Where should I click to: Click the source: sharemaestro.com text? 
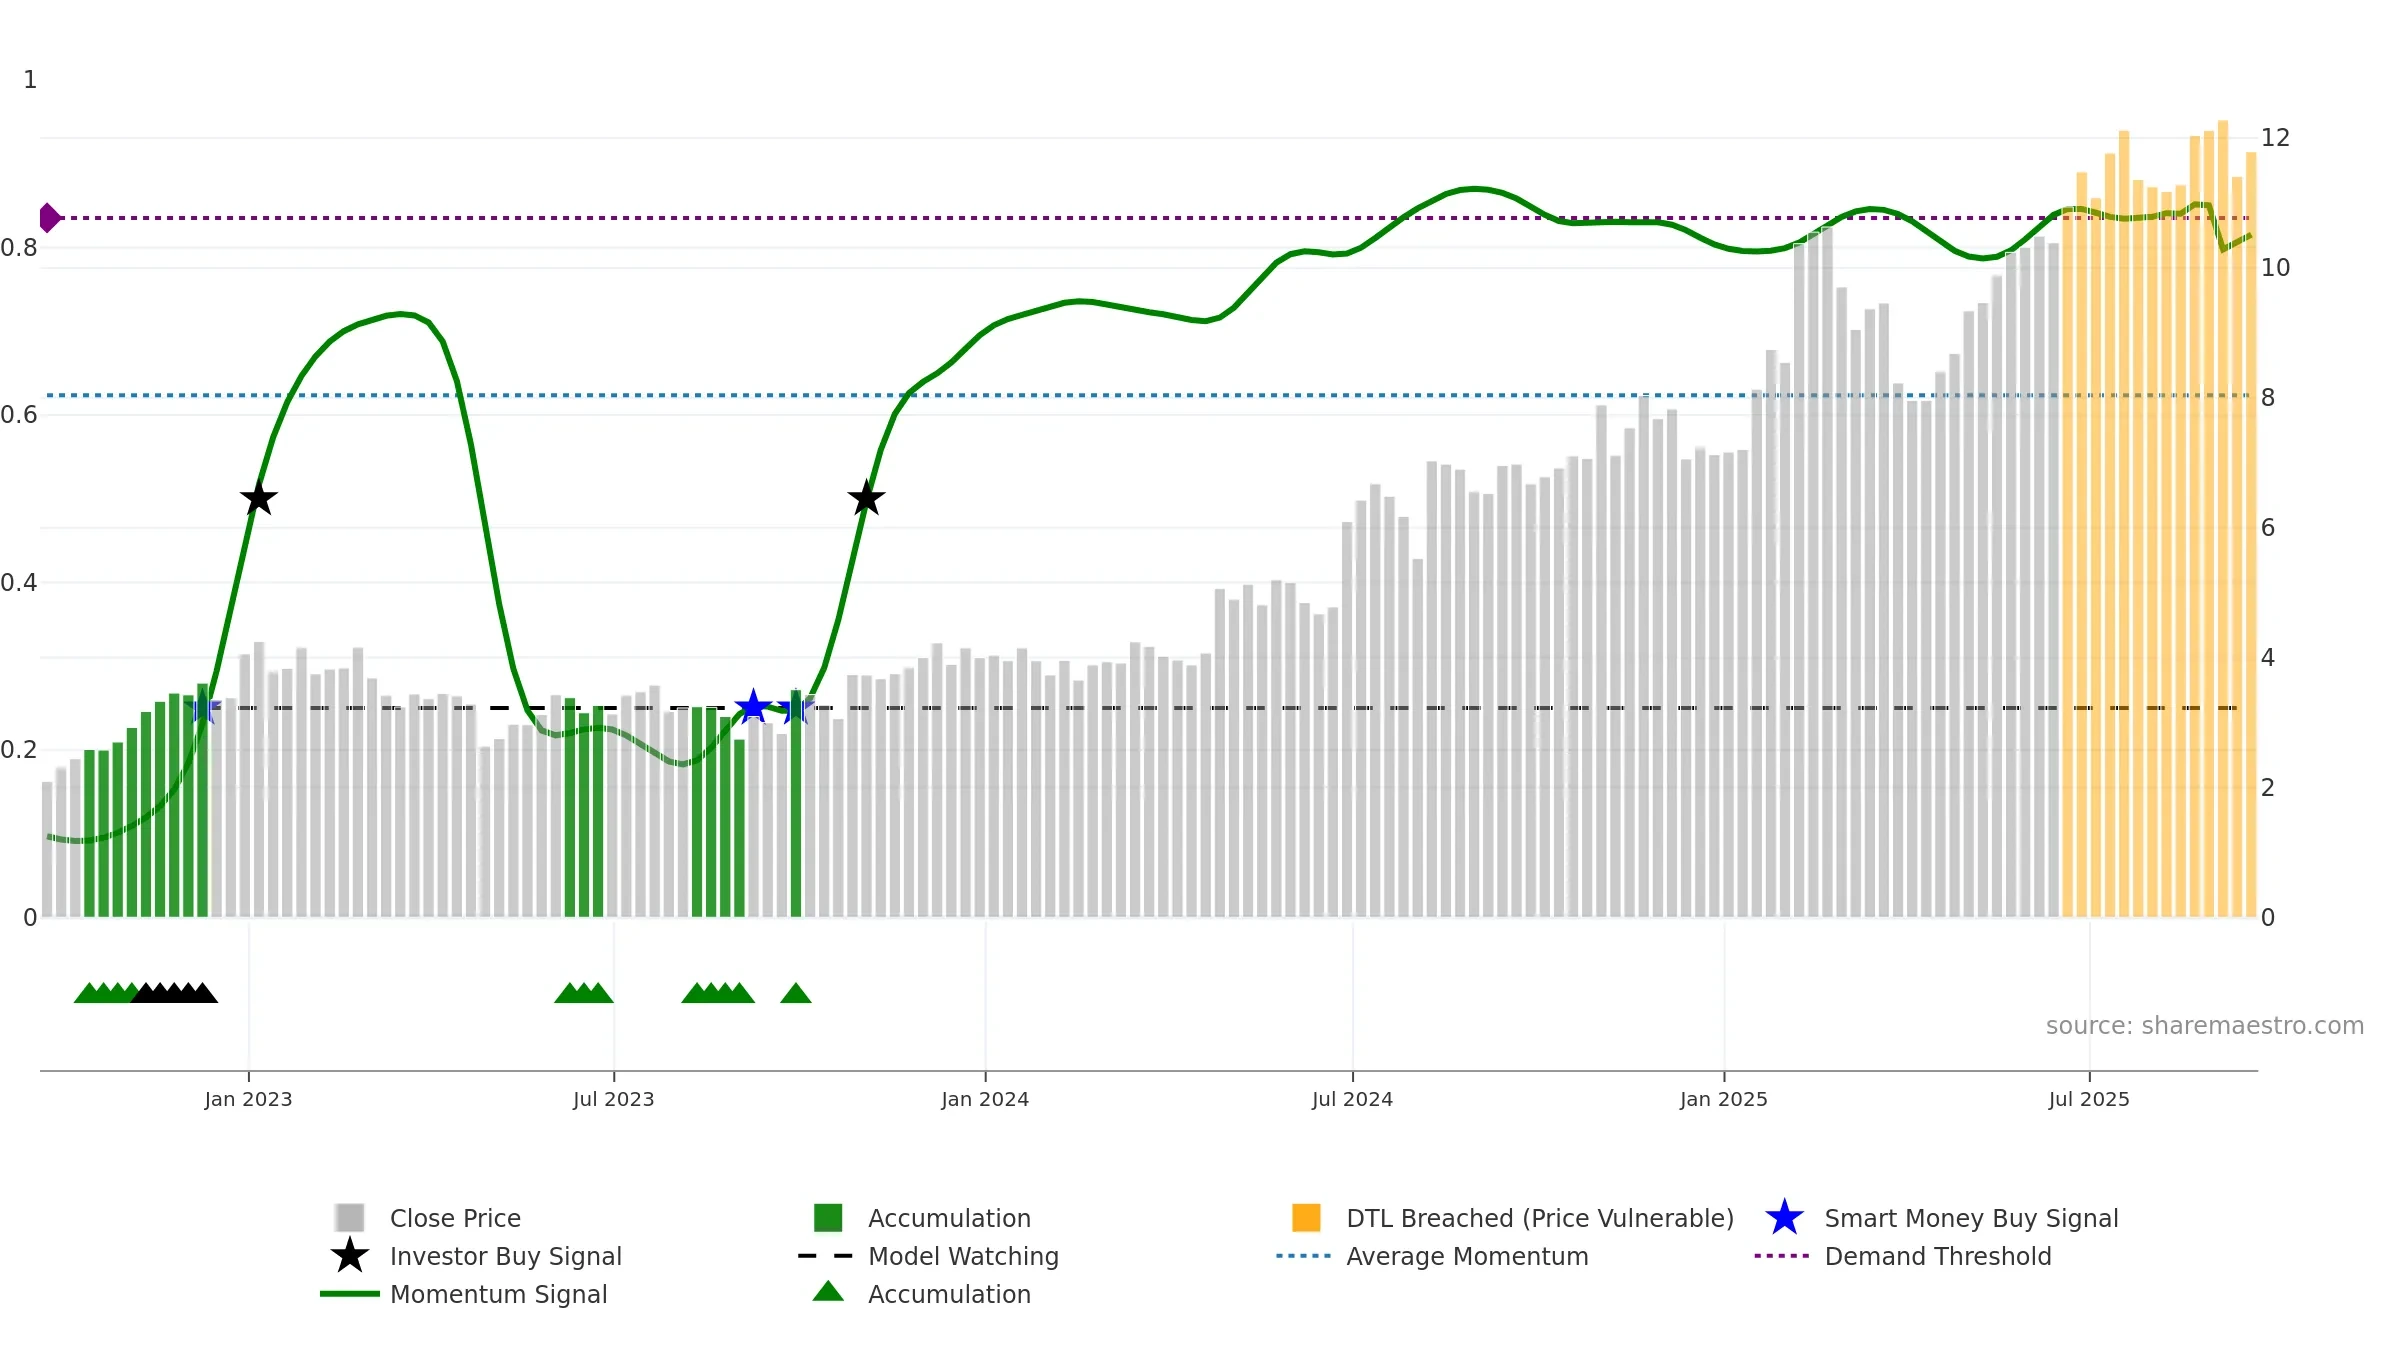(x=2205, y=1026)
